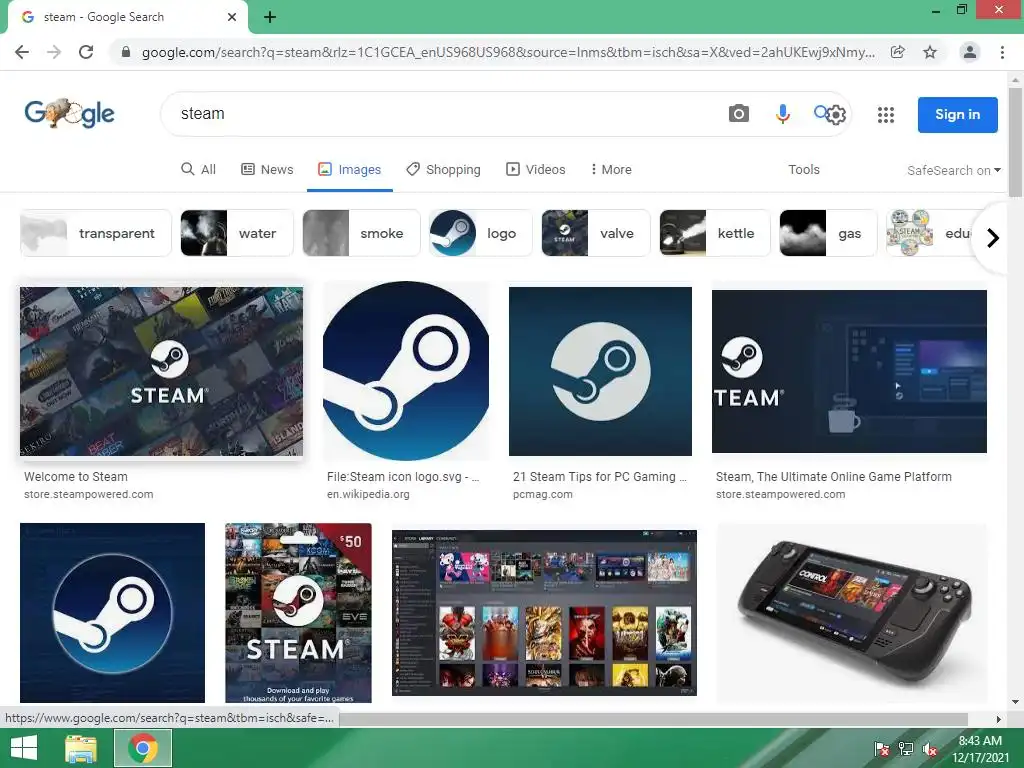The width and height of the screenshot is (1024, 768).
Task: Switch to the News tab
Action: click(x=267, y=169)
